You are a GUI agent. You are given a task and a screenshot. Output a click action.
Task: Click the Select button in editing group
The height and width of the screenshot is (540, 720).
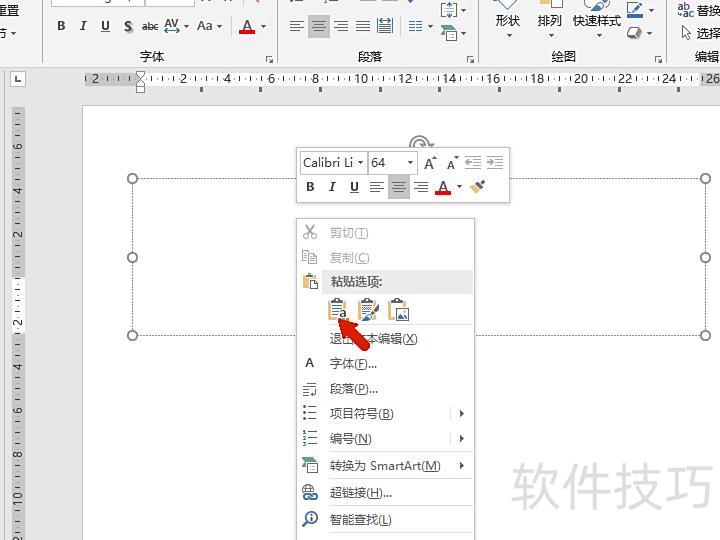coord(700,33)
